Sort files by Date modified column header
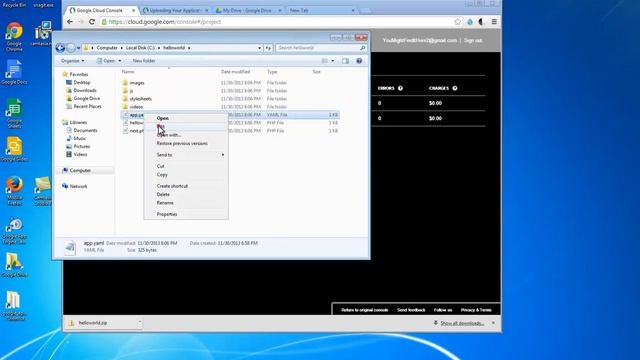Screen dimensions: 640x360 (236, 72)
